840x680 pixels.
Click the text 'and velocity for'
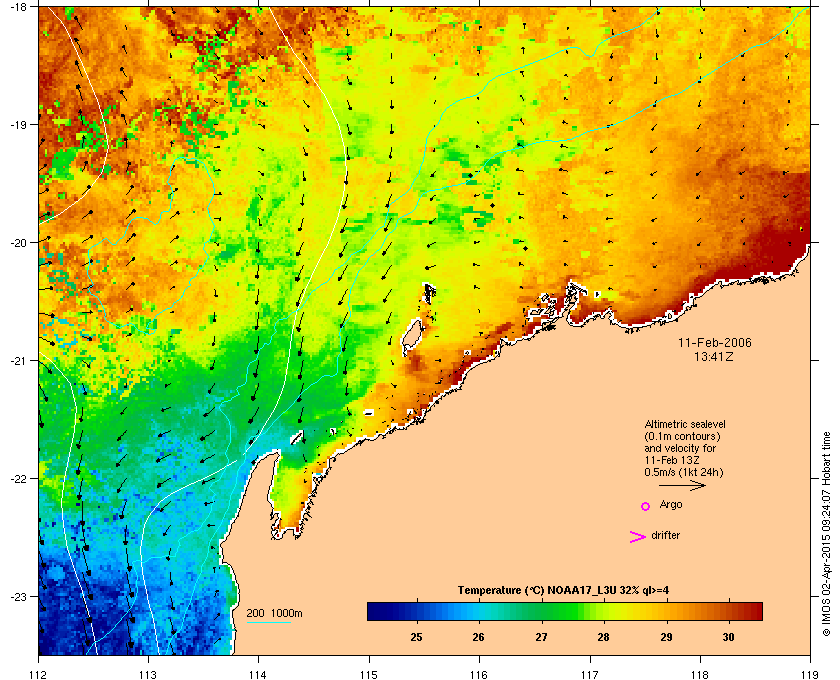click(x=680, y=448)
